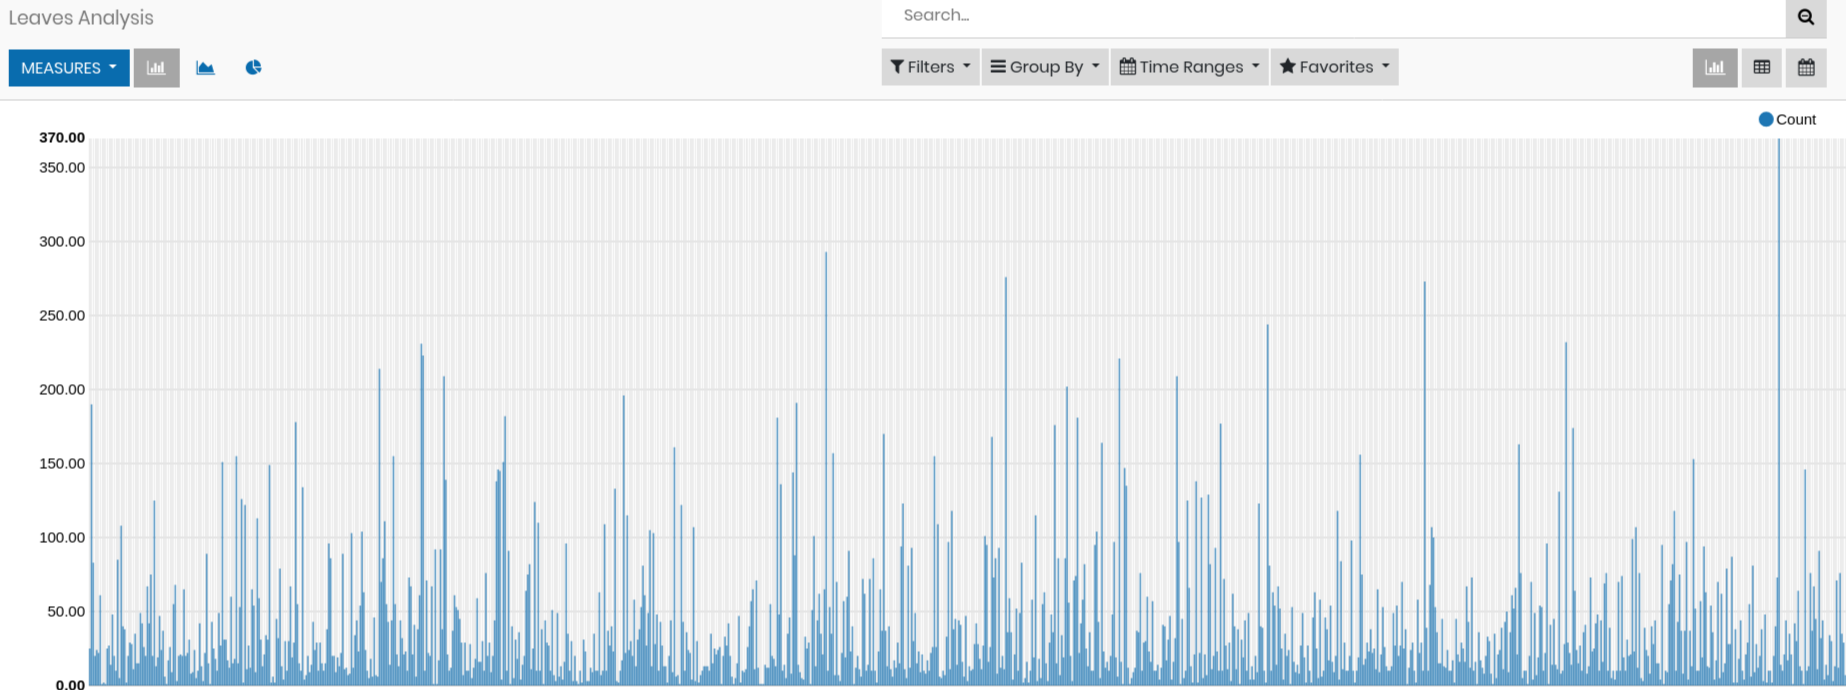Screen dimensions: 1846x690
Task: Click the star icon on Favorites
Action: [1287, 67]
